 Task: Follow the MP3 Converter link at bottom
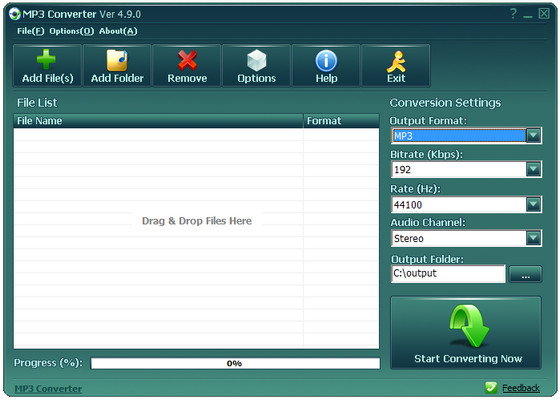click(48, 389)
